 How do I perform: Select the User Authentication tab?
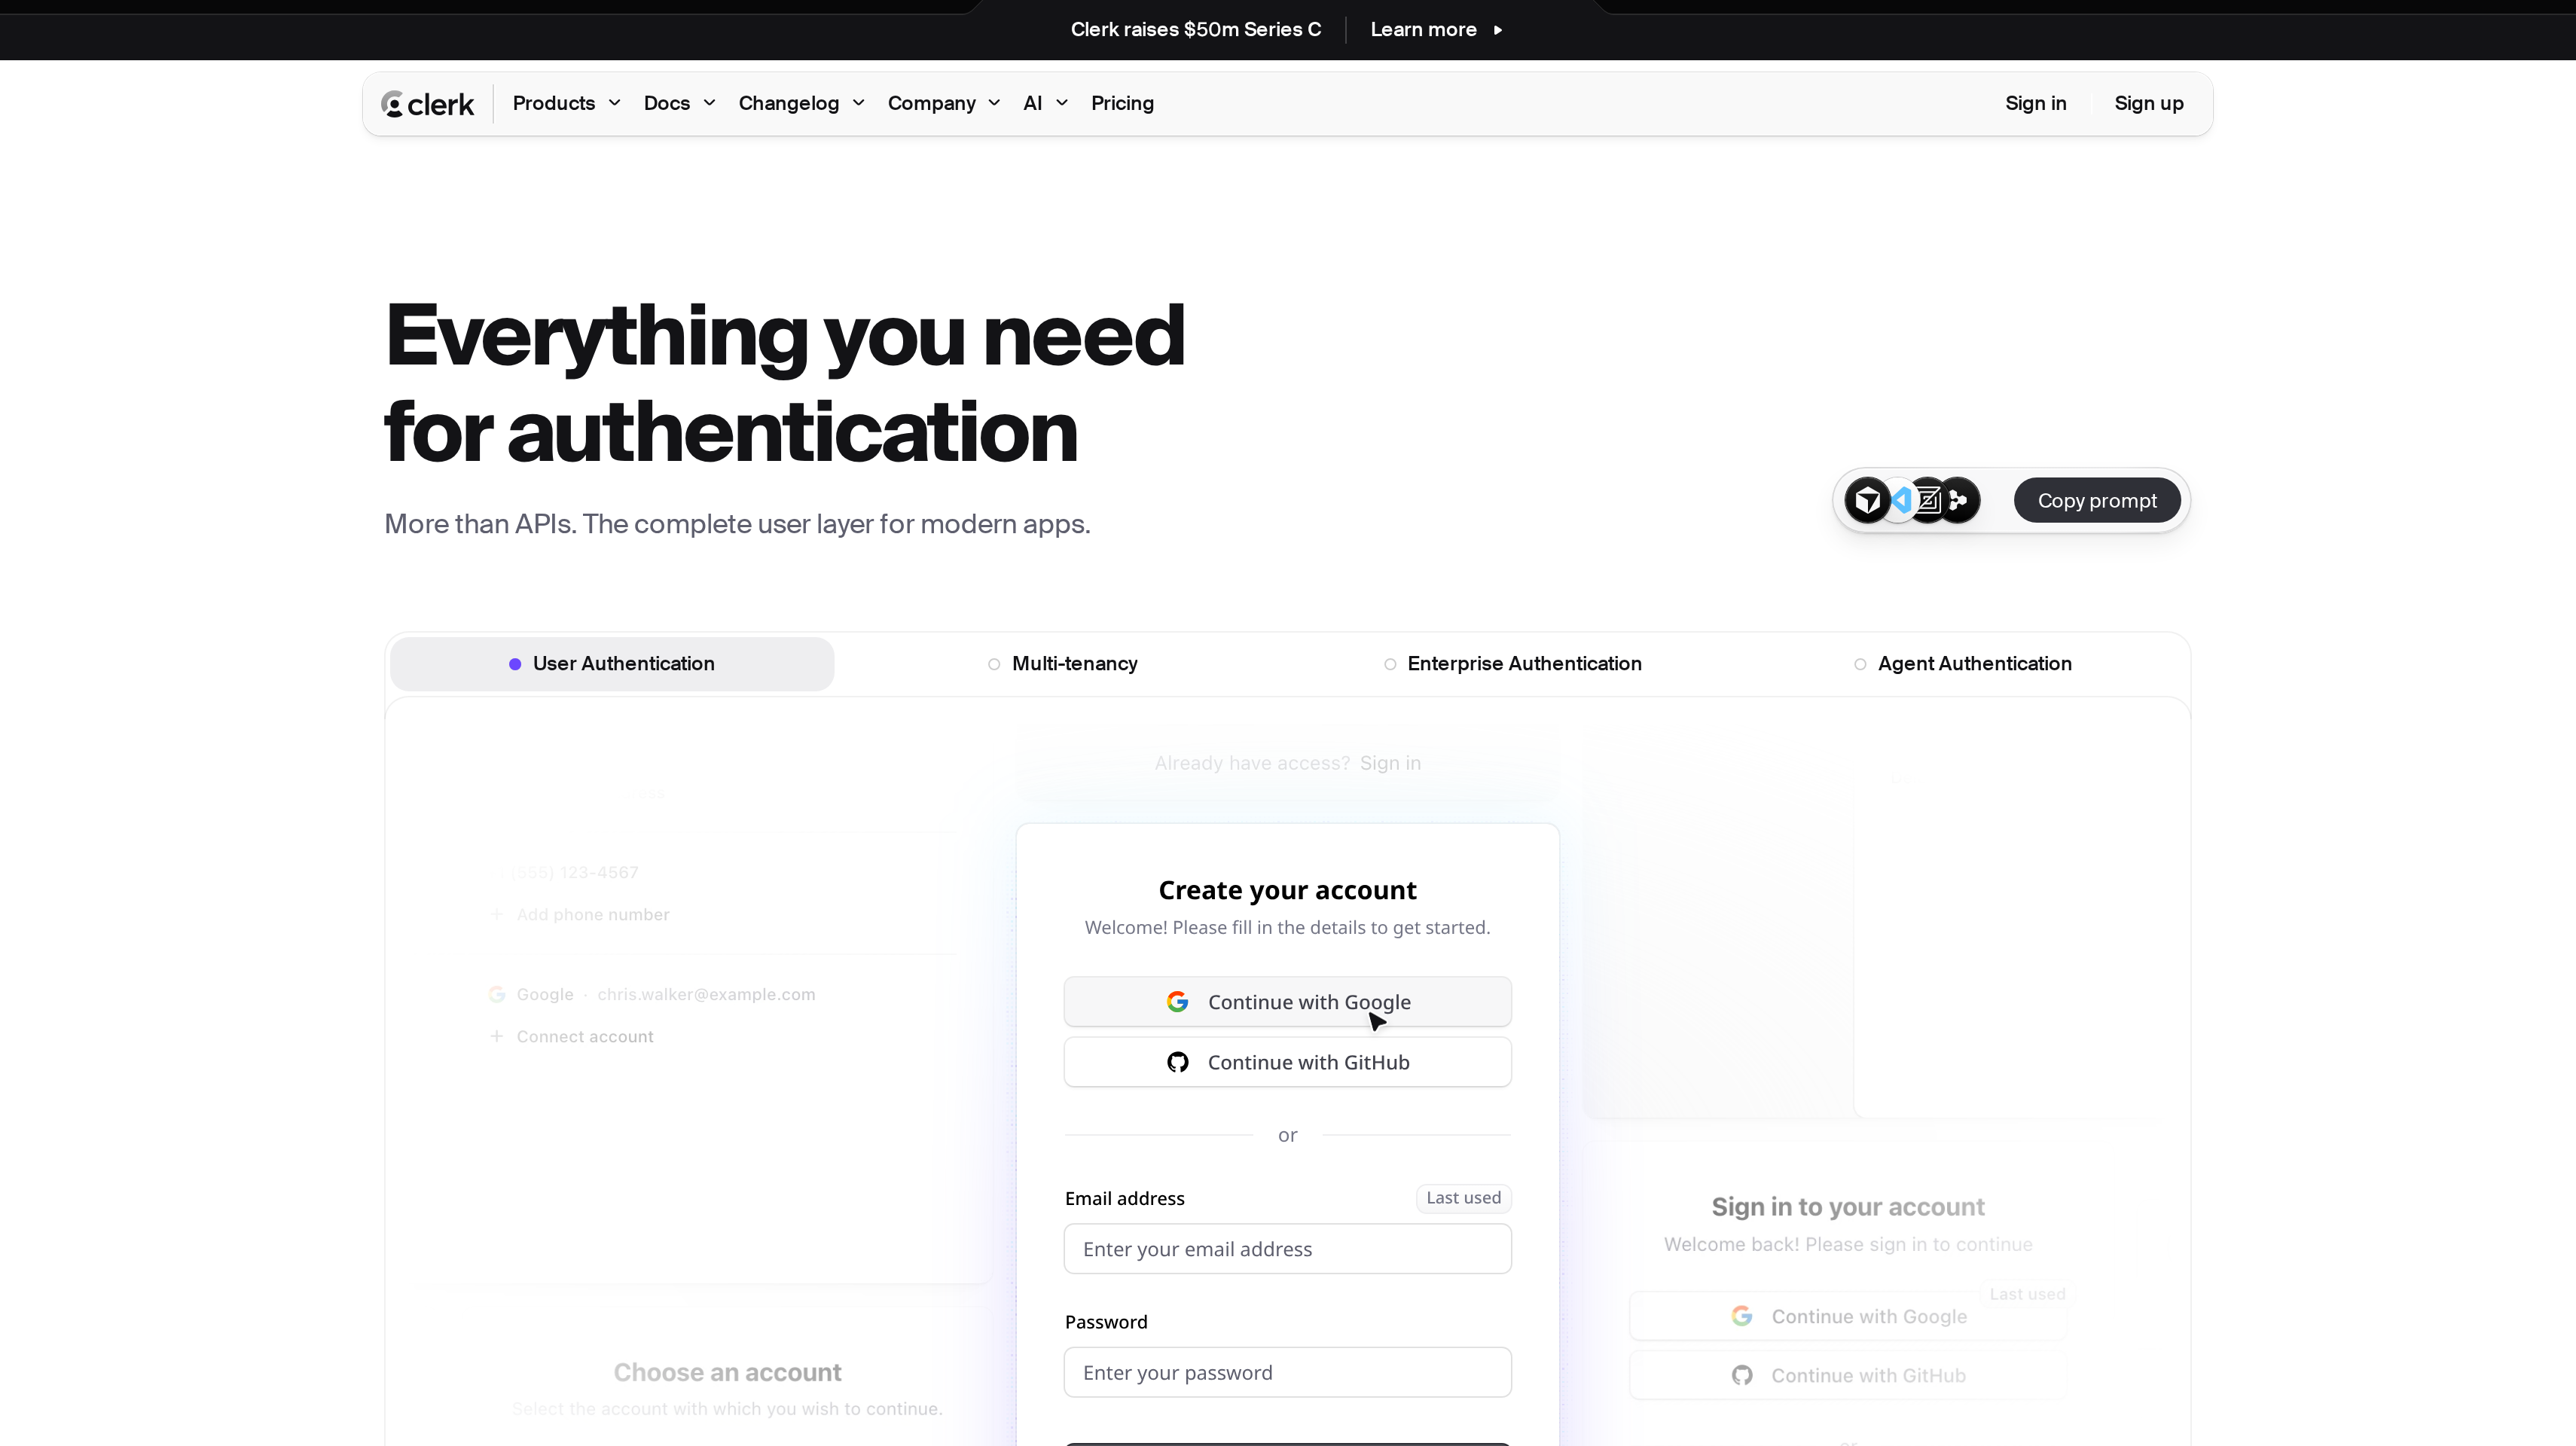pyautogui.click(x=612, y=664)
